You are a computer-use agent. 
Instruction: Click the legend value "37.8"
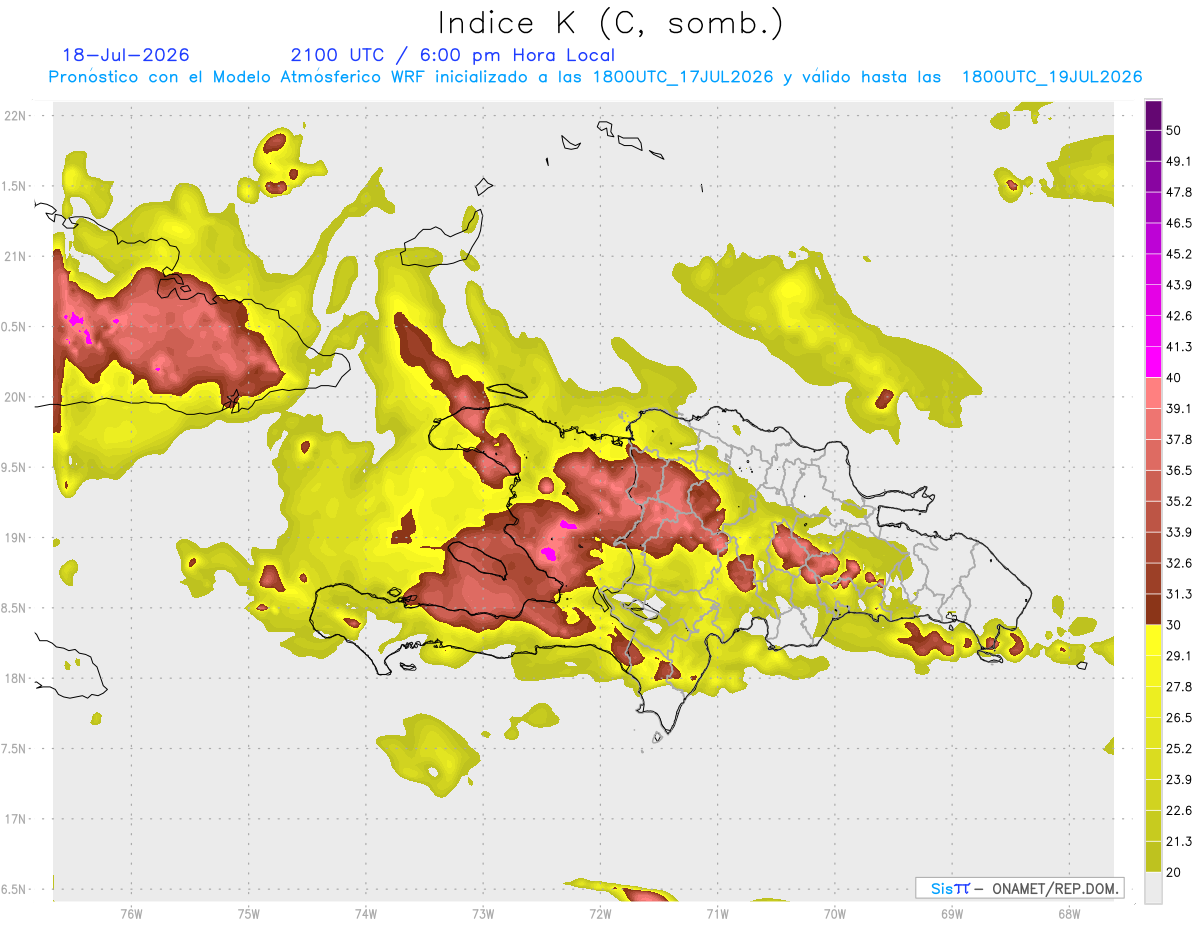tap(1178, 440)
